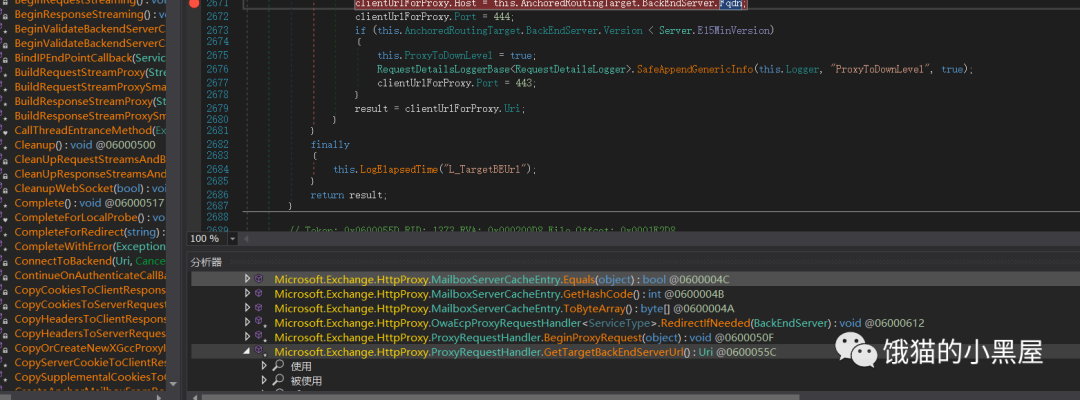
Task: Click the magnifier icon next to 被使用
Action: click(278, 380)
